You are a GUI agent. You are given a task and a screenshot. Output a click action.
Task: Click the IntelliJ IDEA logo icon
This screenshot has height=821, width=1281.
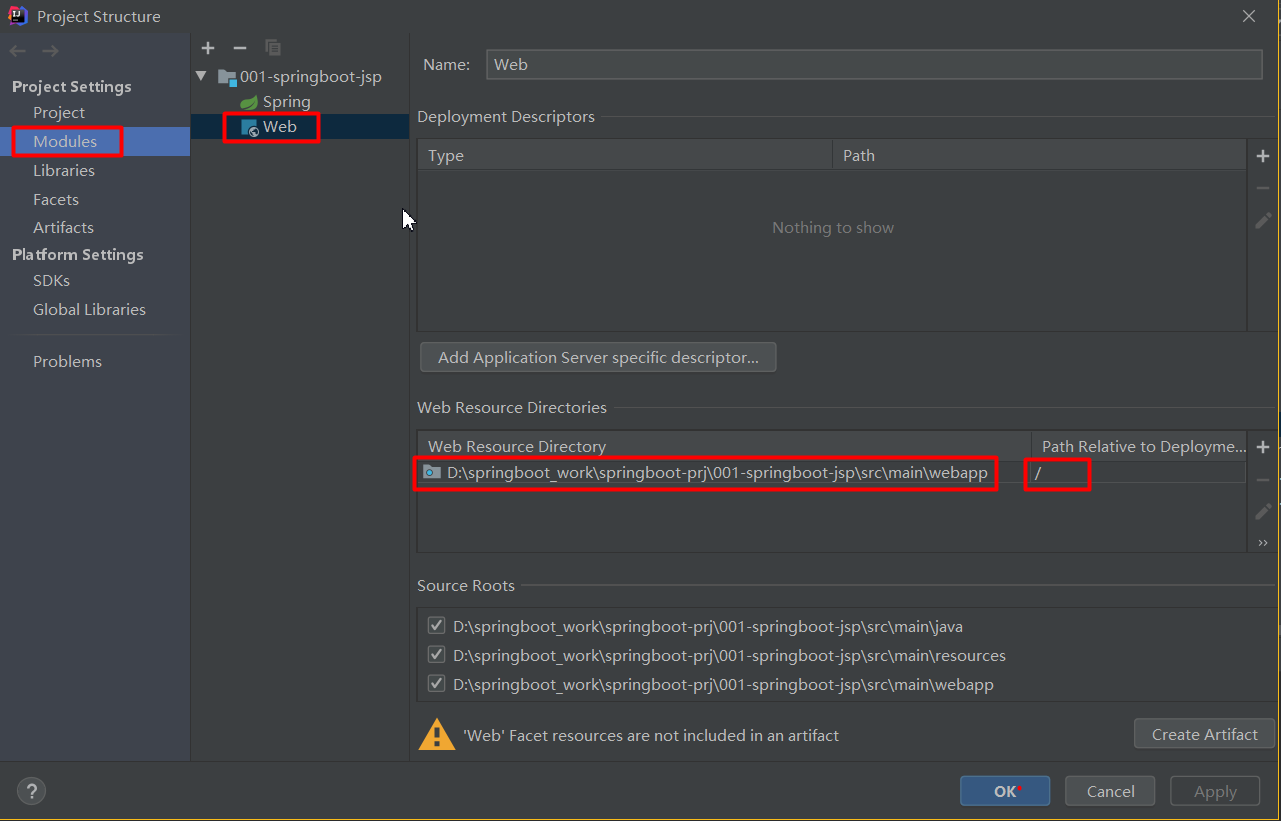[18, 16]
